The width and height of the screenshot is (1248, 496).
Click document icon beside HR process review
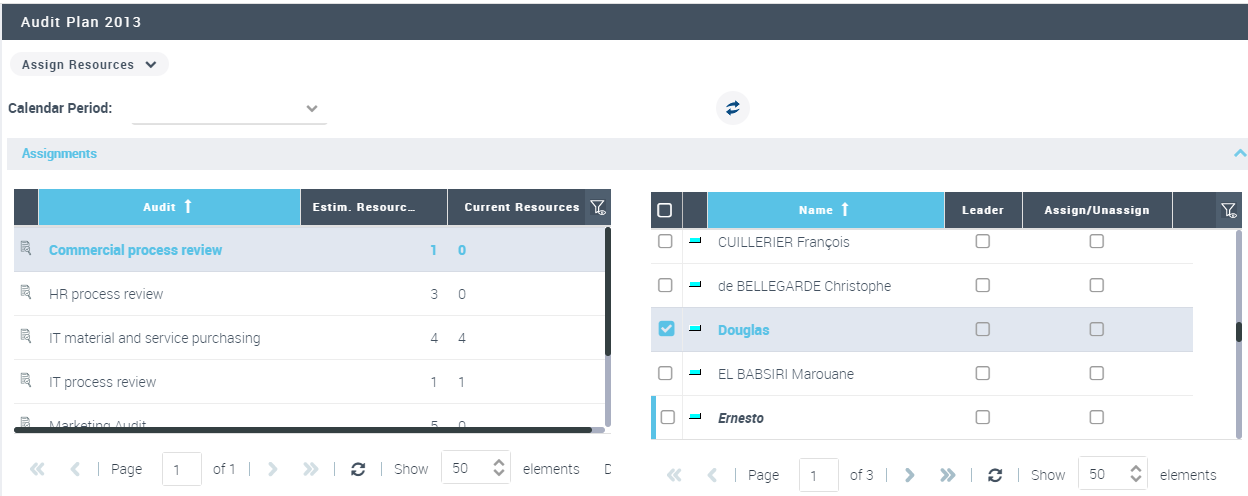pos(26,294)
